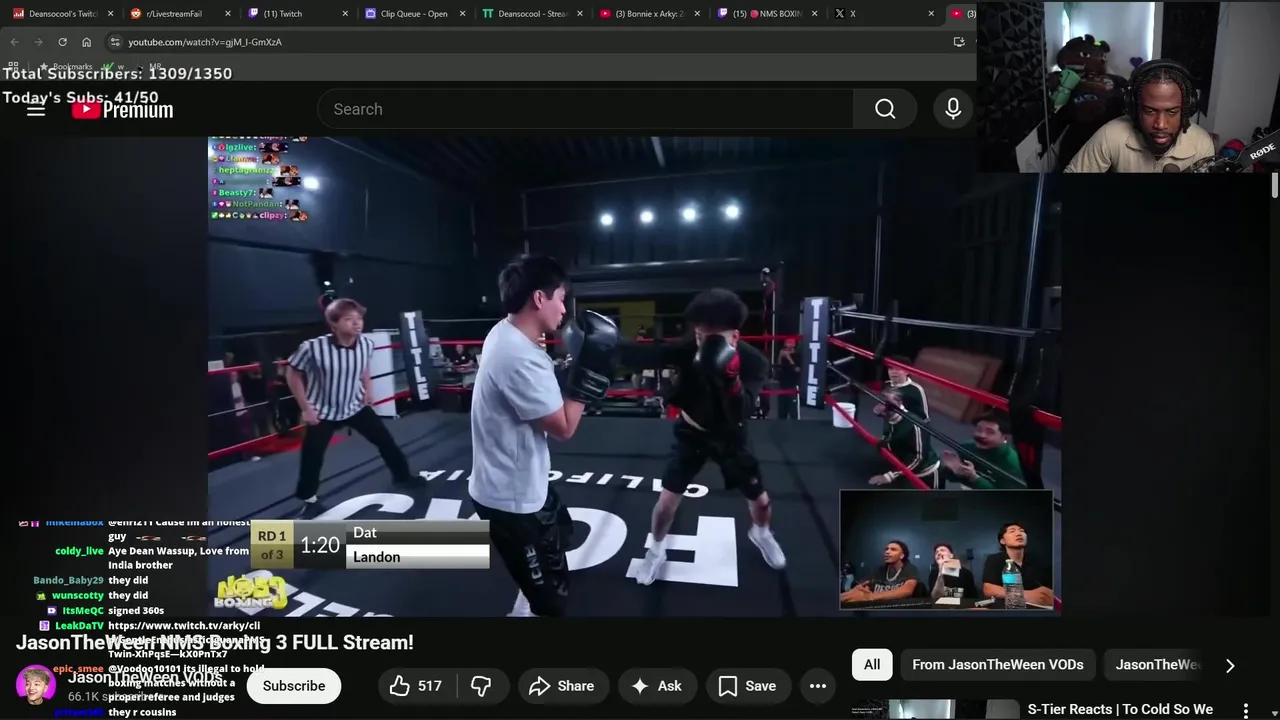Screen dimensions: 1280x720
Task: Open apps grid in bookmarks bar
Action: [x=13, y=66]
